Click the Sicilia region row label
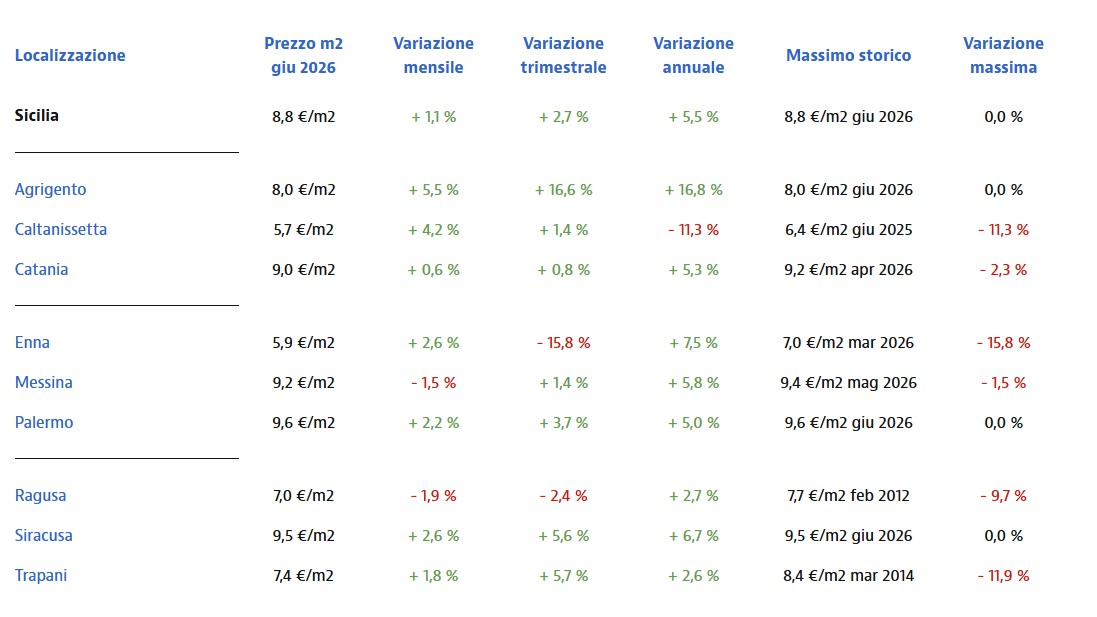 click(x=36, y=115)
